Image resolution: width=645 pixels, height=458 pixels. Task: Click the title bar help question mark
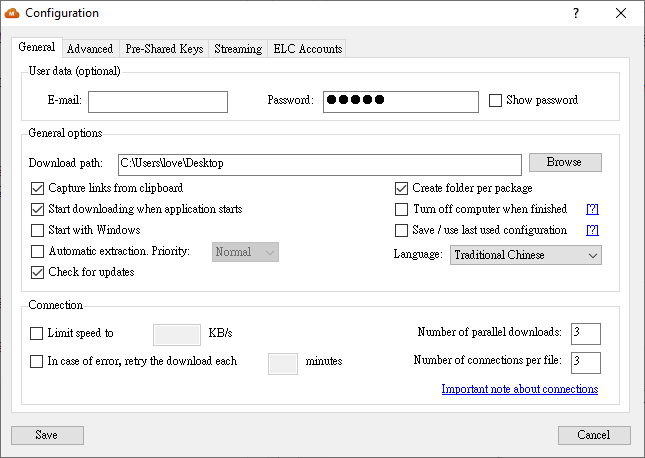coord(575,13)
